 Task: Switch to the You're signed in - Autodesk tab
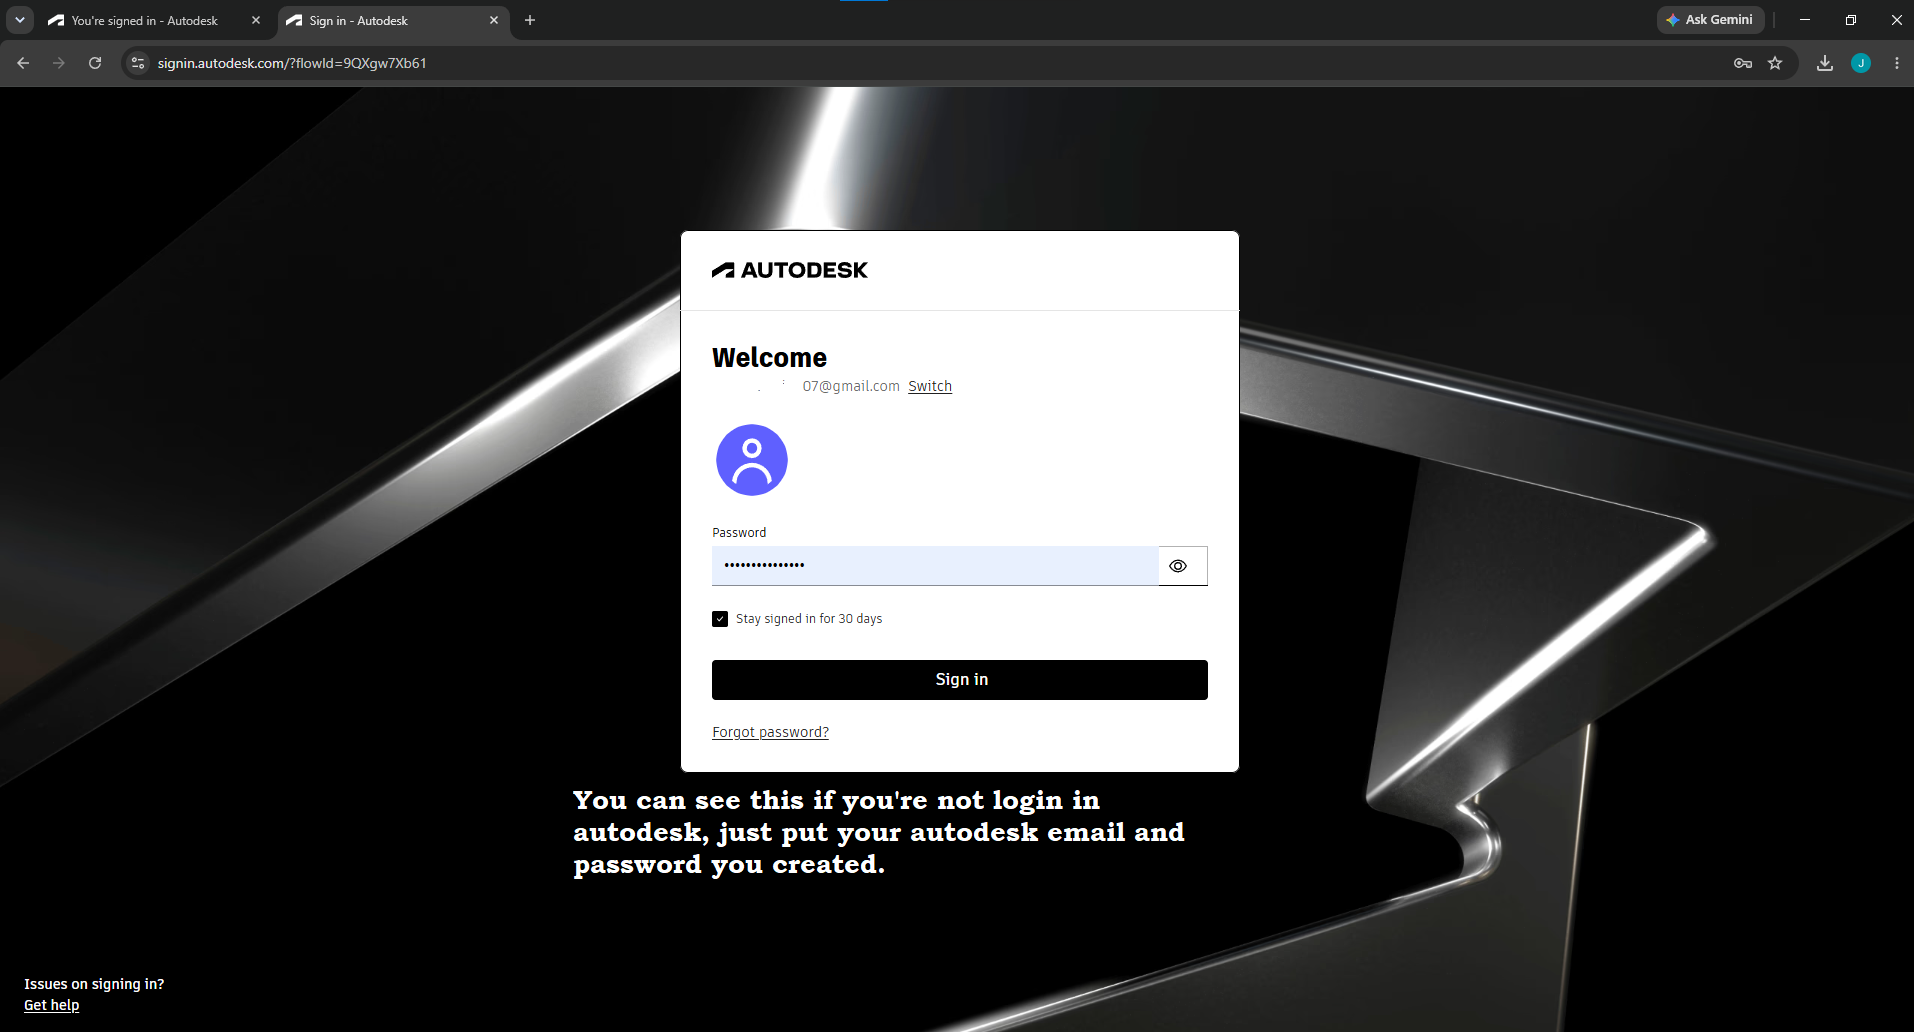point(144,20)
